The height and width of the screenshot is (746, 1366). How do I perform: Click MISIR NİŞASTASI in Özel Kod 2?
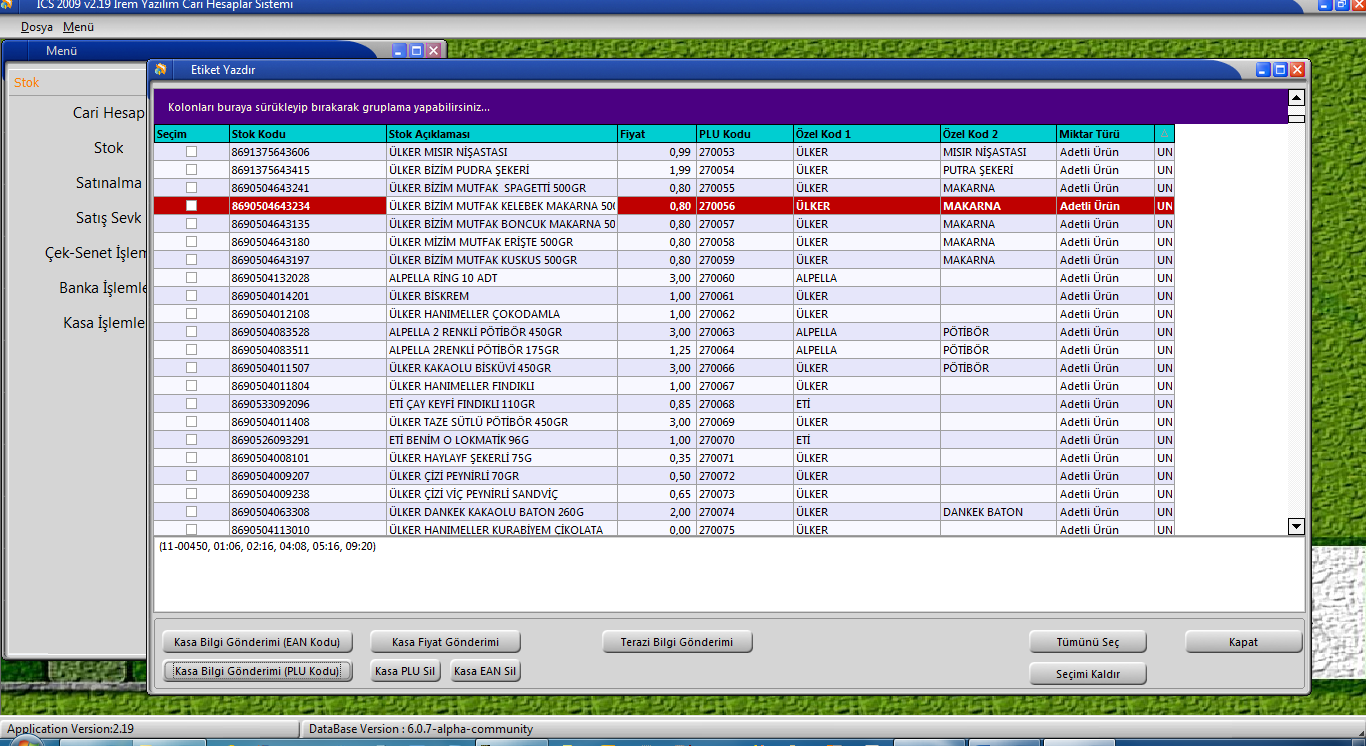998,152
